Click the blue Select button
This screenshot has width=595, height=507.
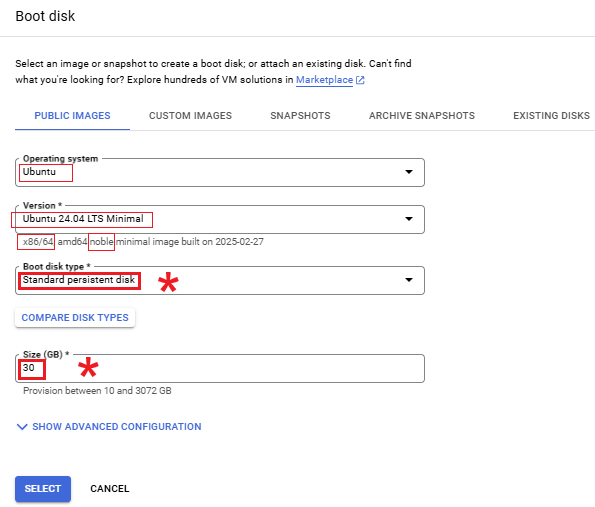43,489
